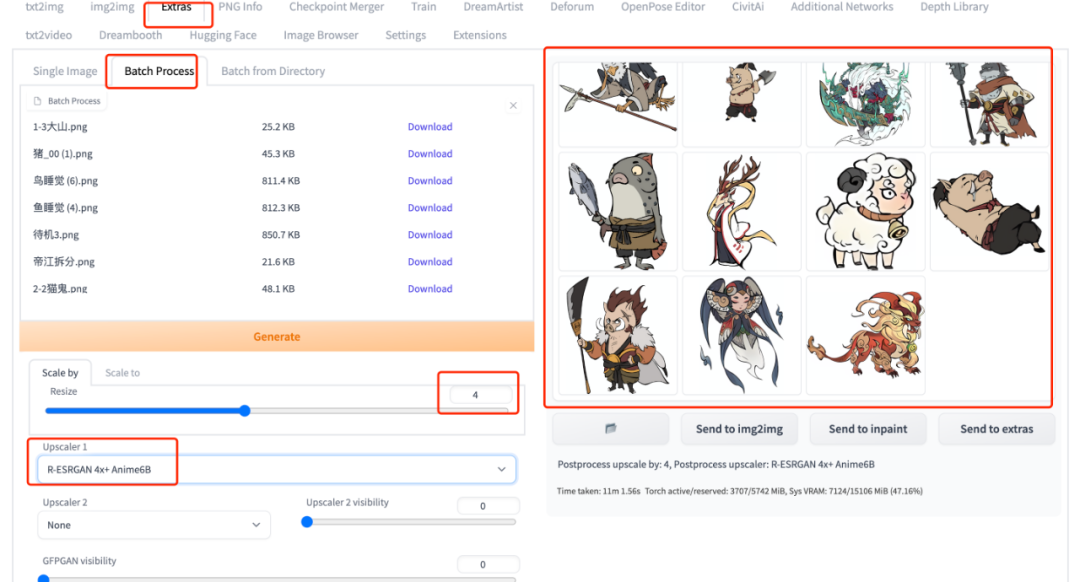Open the Additional Networks tab

(x=842, y=7)
